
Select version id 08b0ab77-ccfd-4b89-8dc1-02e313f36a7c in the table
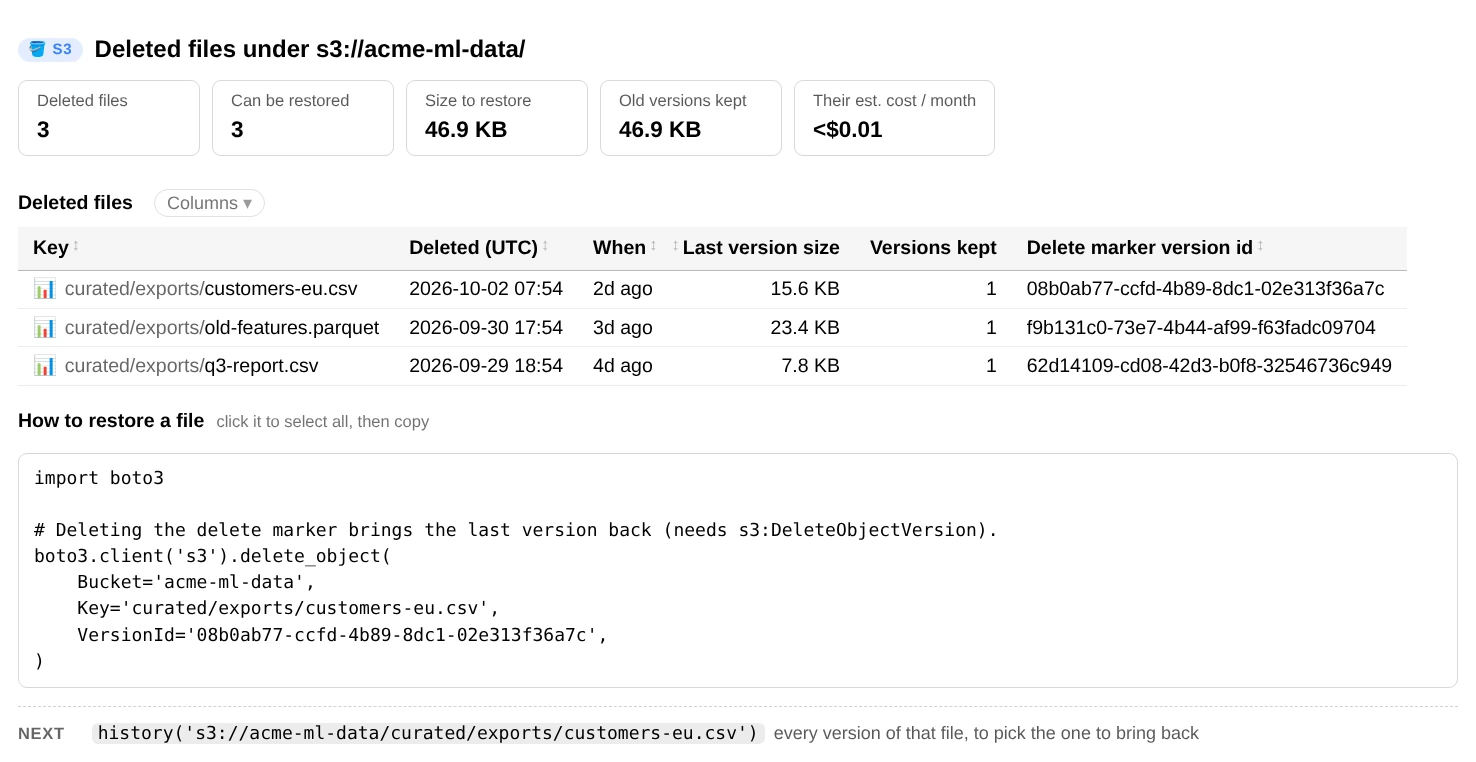[x=1205, y=289]
